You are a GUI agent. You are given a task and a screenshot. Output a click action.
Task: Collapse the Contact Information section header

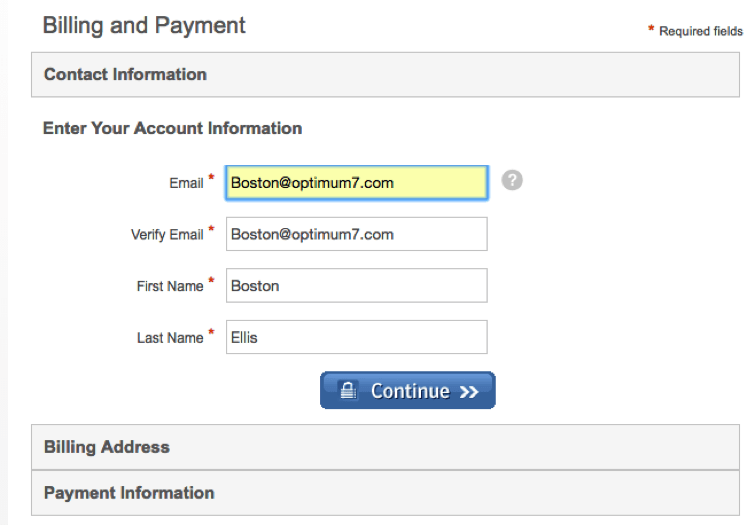click(x=385, y=75)
